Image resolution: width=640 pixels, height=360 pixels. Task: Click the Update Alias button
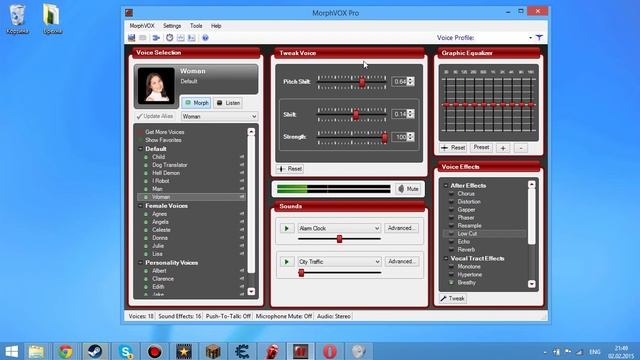[155, 116]
